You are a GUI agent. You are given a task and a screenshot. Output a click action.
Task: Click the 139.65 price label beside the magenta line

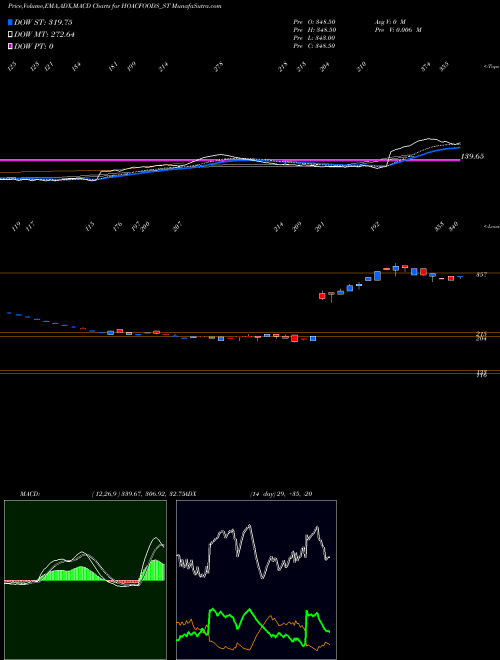pos(473,156)
